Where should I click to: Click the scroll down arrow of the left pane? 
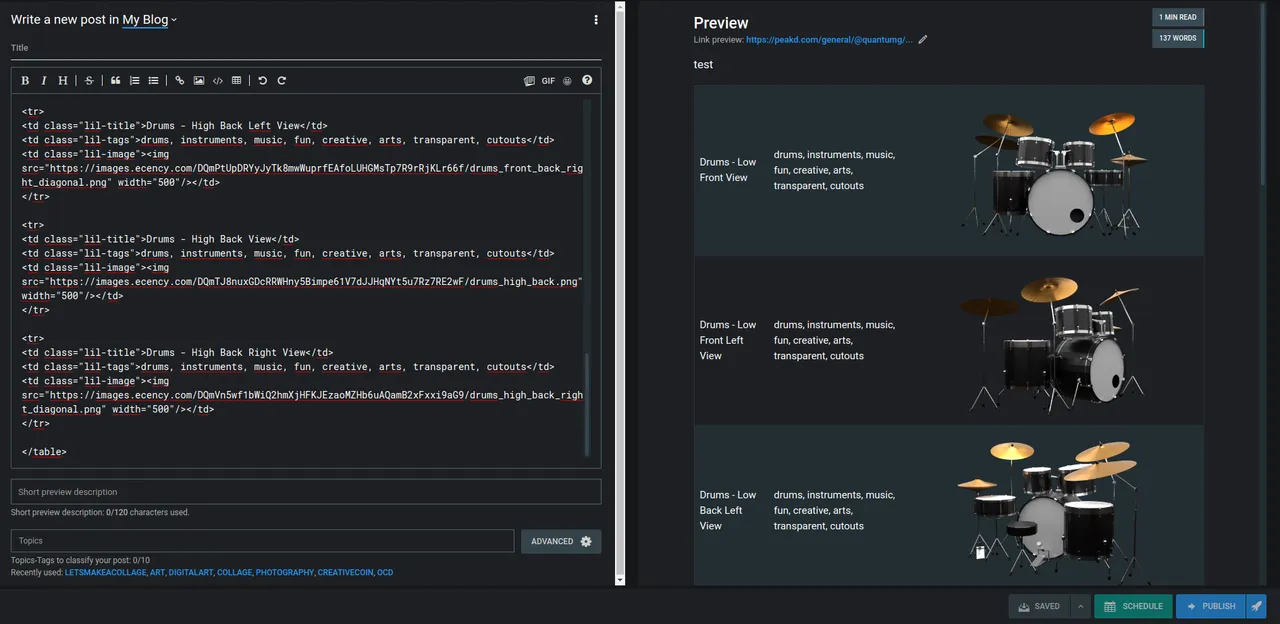[x=620, y=579]
